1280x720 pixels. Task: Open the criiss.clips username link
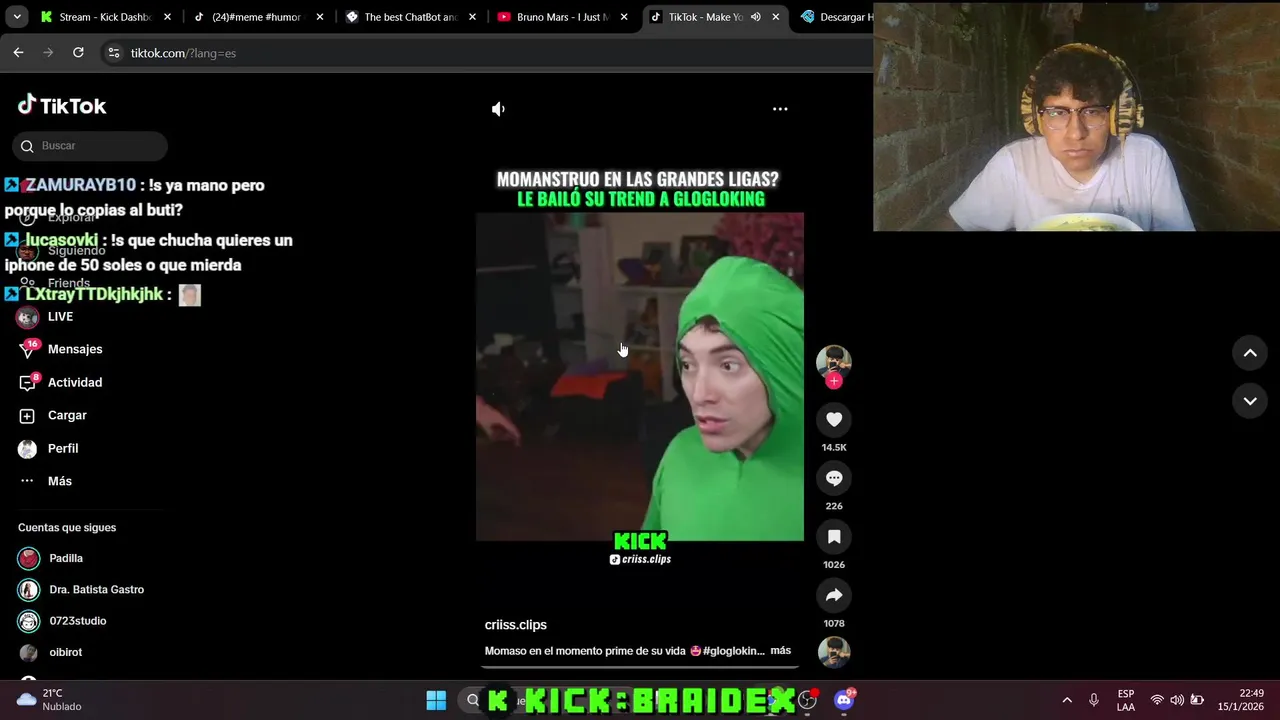pyautogui.click(x=516, y=625)
